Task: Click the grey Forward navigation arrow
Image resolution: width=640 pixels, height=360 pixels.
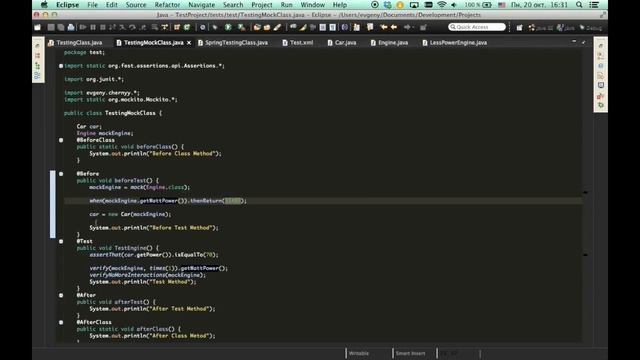Action: pos(407,27)
